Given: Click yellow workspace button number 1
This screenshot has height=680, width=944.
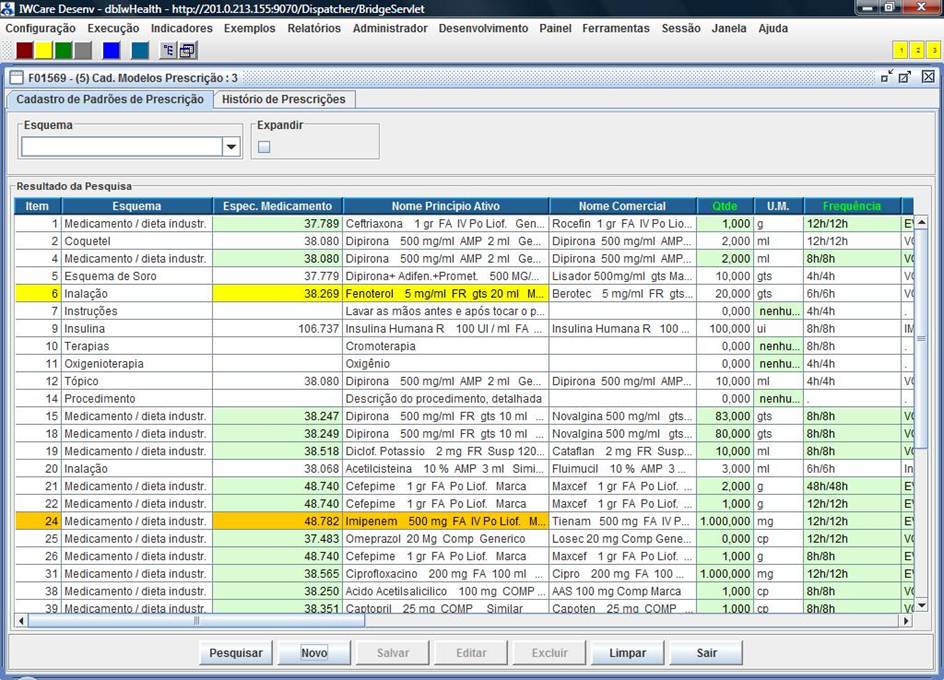Looking at the screenshot, I should [900, 50].
